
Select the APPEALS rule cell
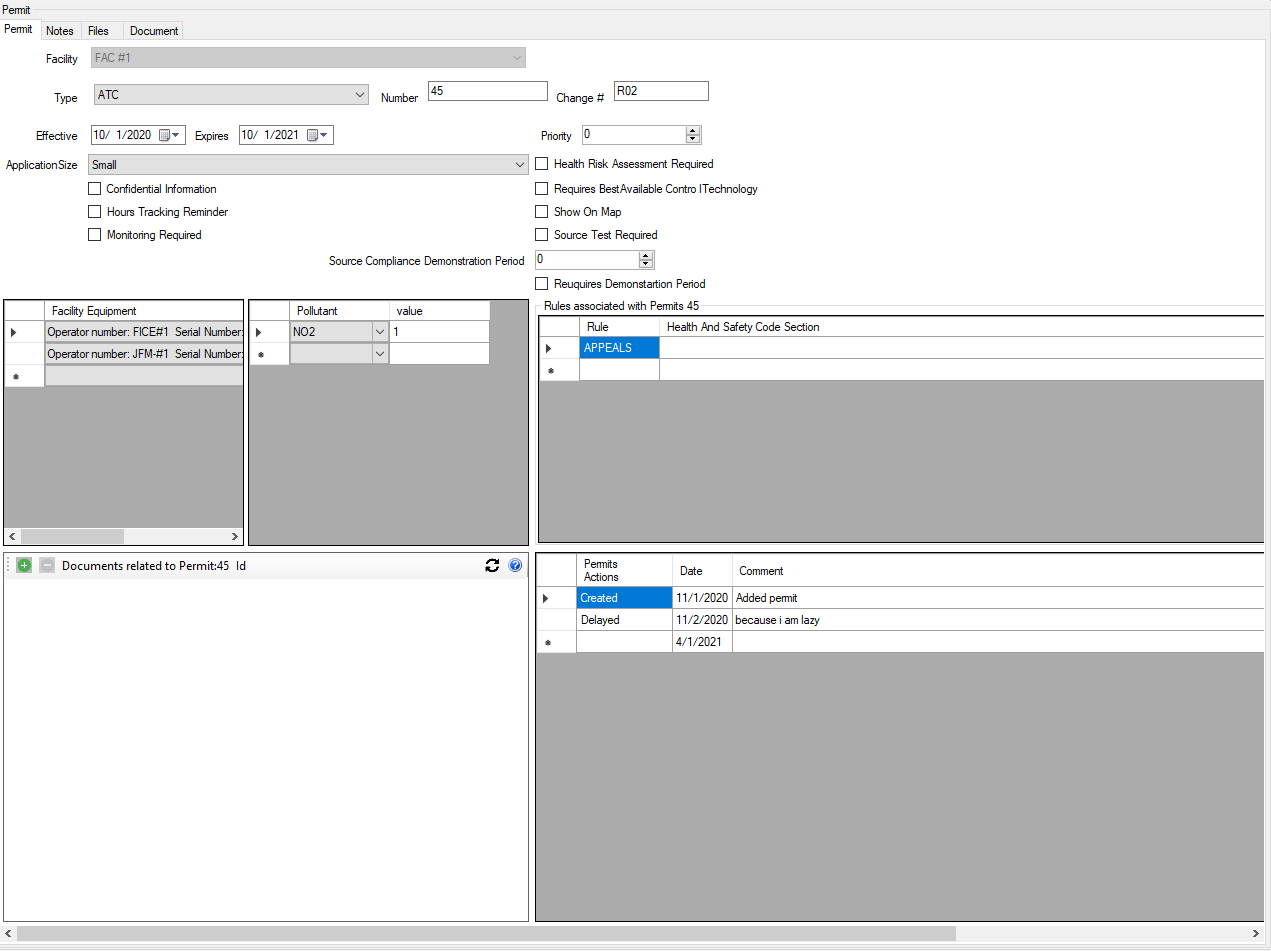tap(619, 348)
